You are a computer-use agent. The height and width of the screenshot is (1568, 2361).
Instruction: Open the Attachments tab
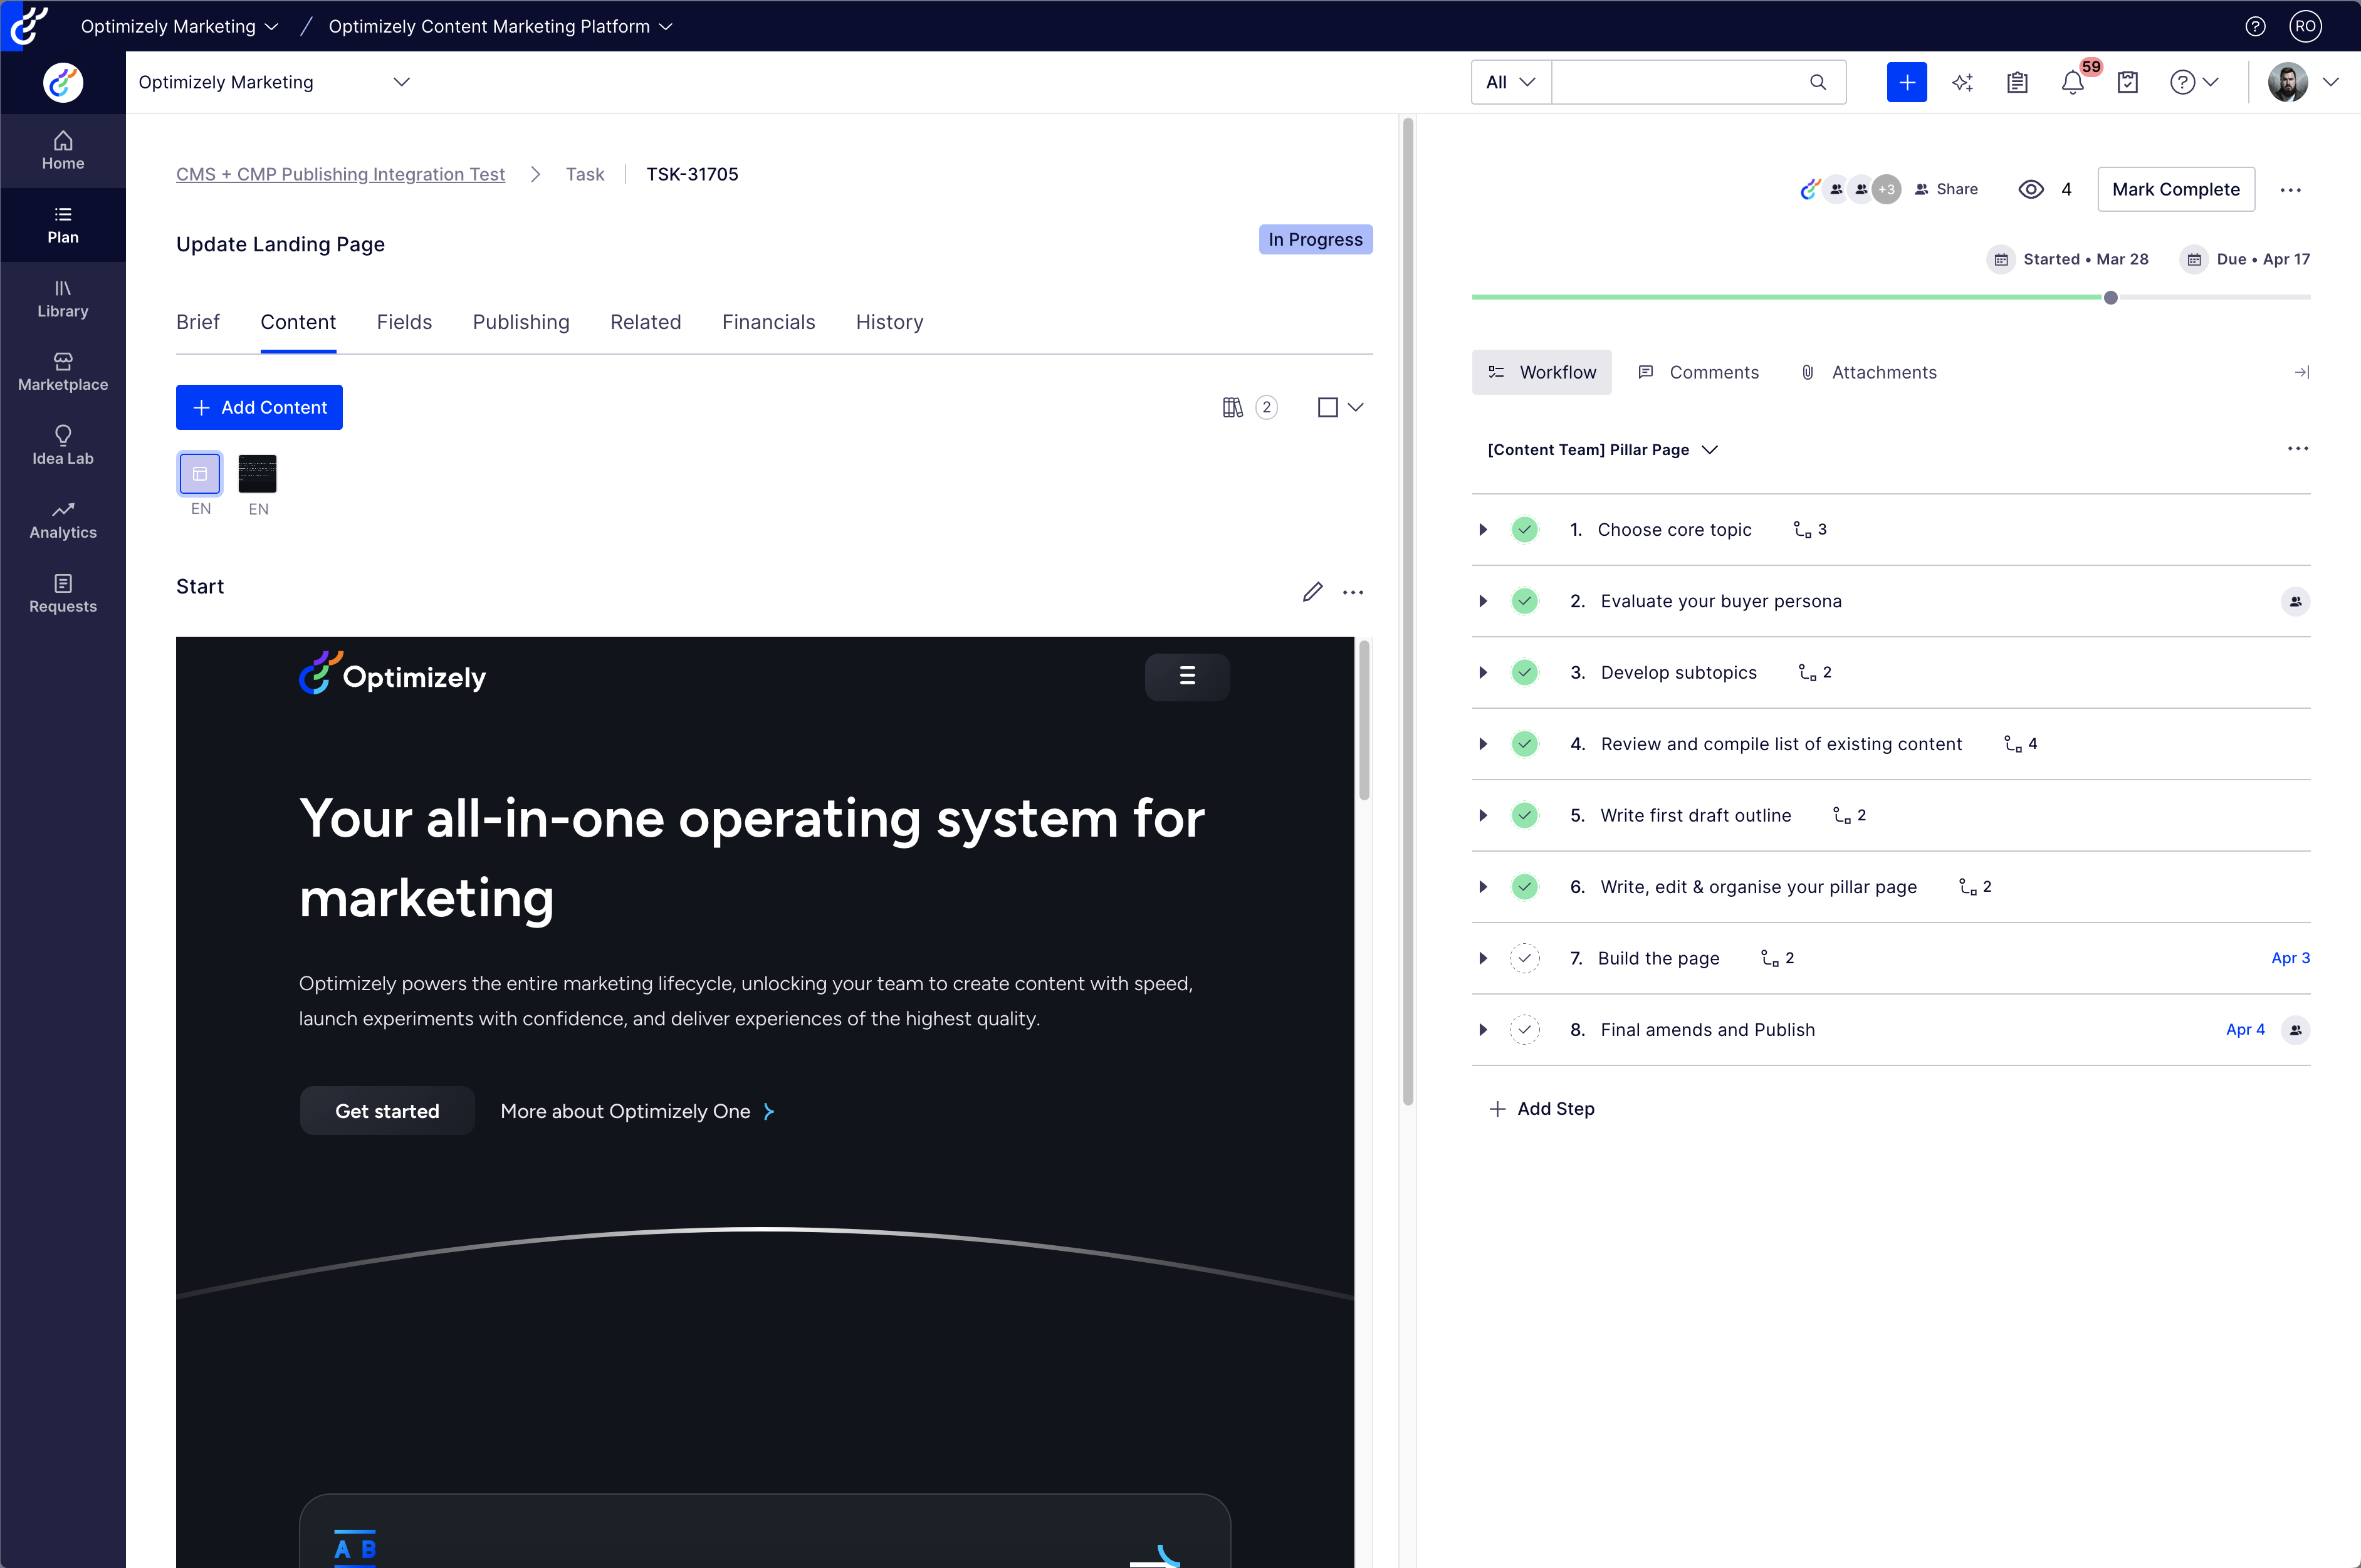1869,372
